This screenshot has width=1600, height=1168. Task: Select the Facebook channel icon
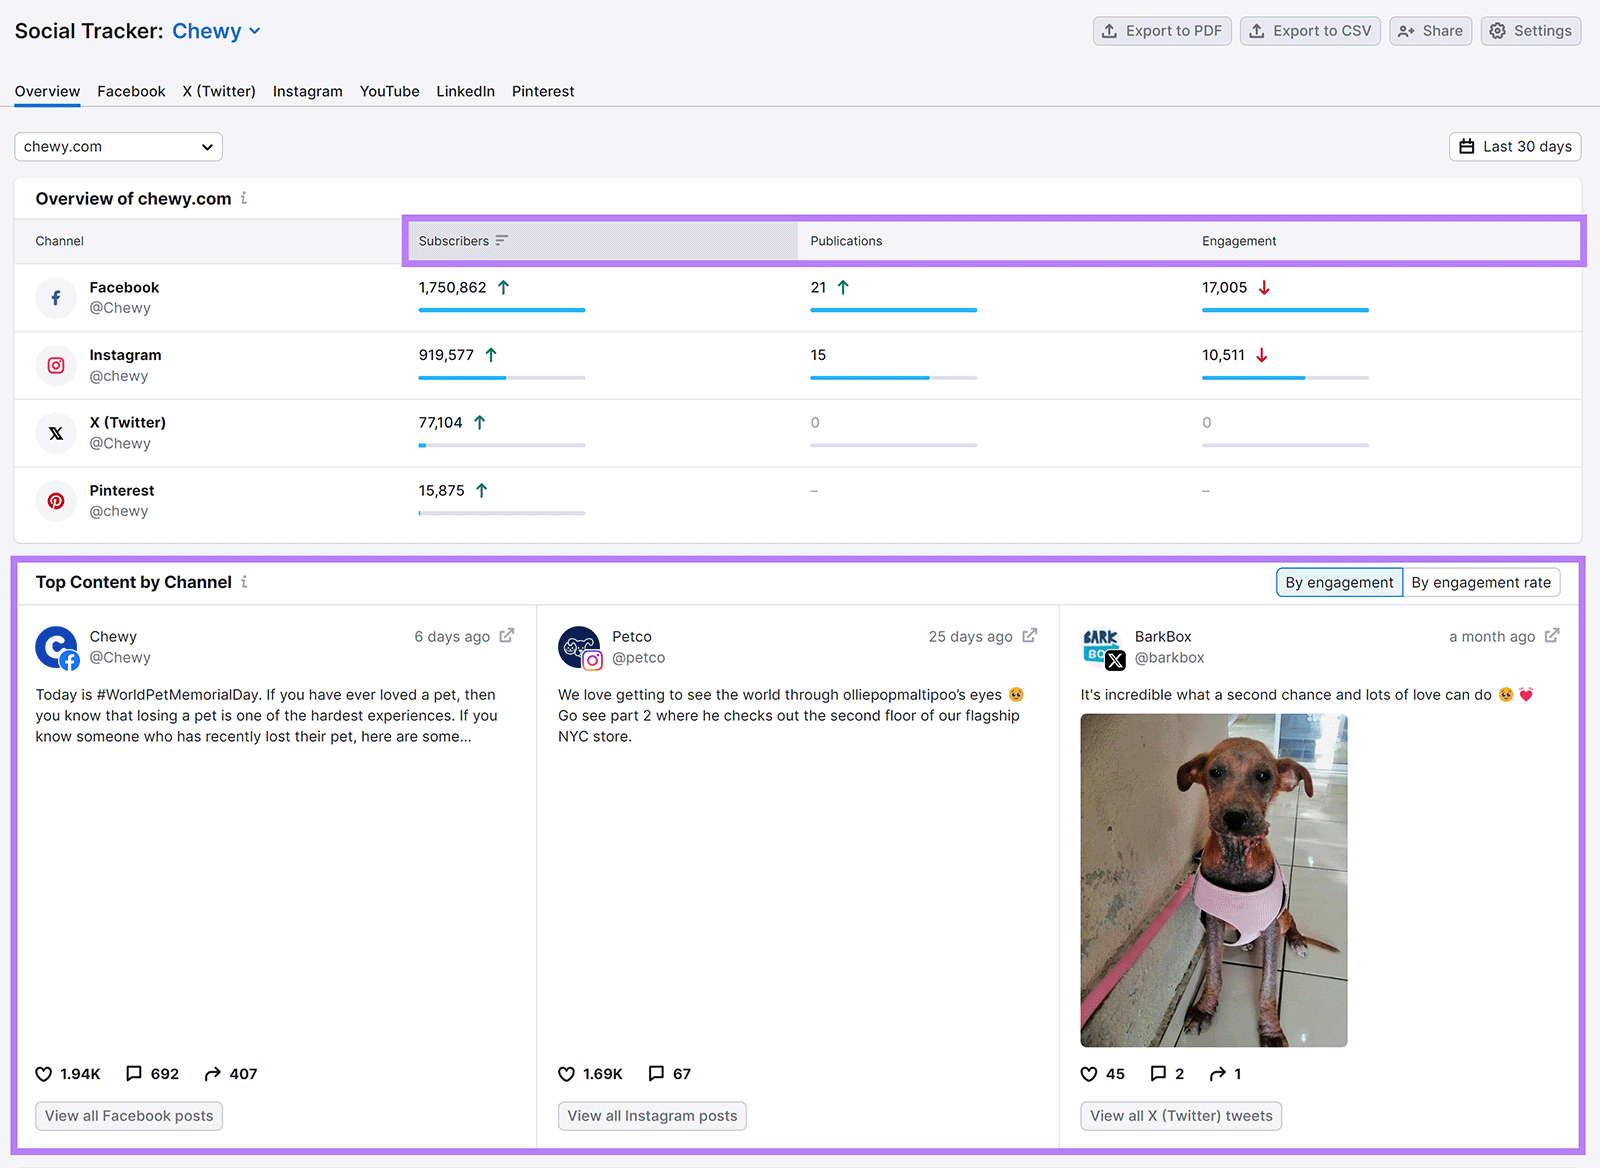click(x=56, y=297)
